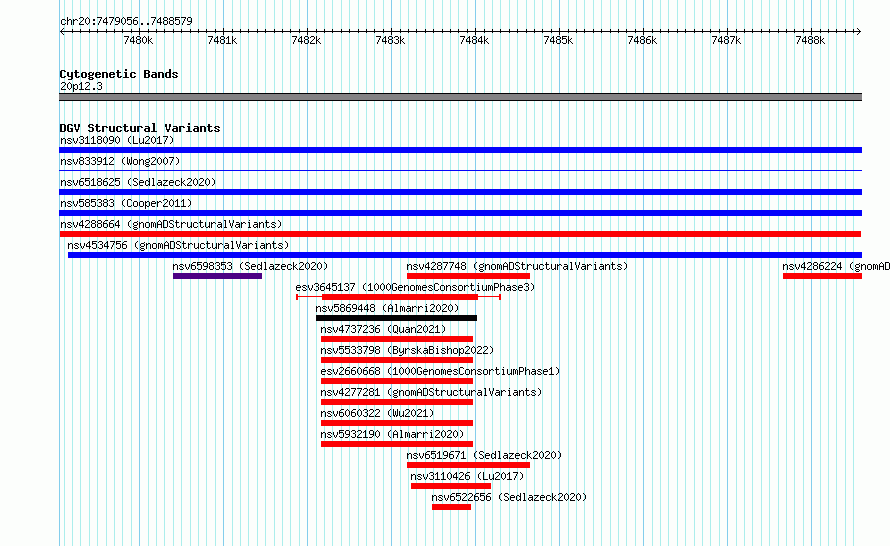This screenshot has width=890, height=546.
Task: Click the red bar under esv3645137
Action: click(x=400, y=297)
